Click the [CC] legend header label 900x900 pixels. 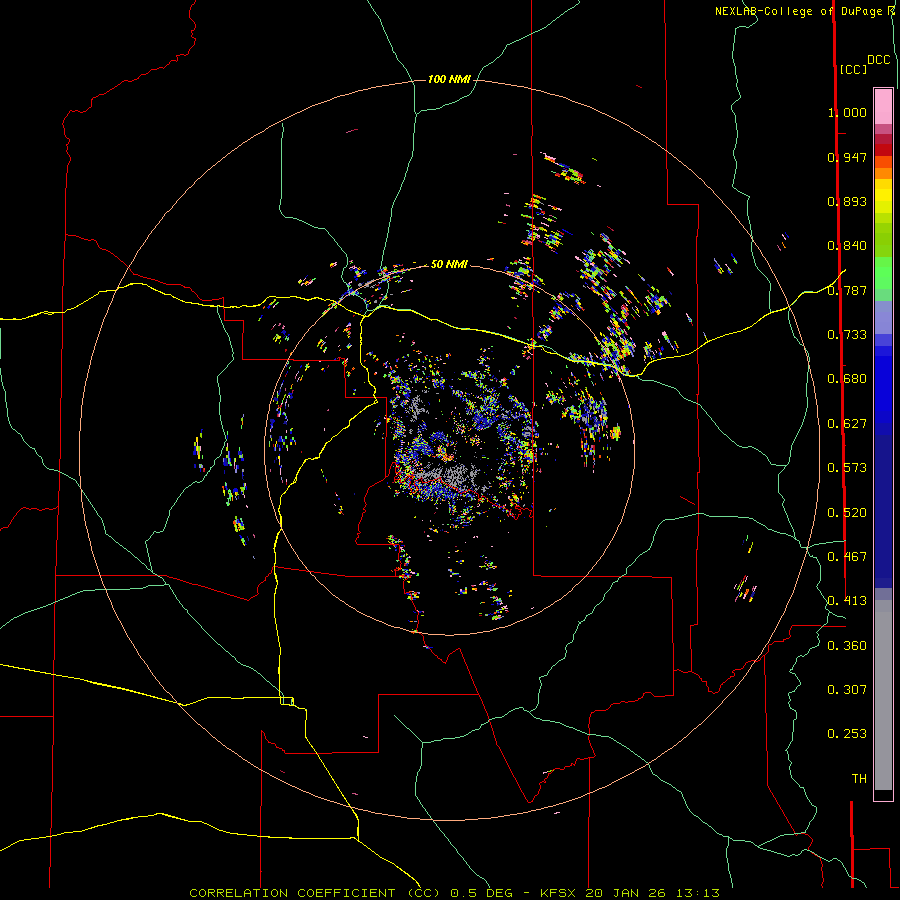pos(853,69)
